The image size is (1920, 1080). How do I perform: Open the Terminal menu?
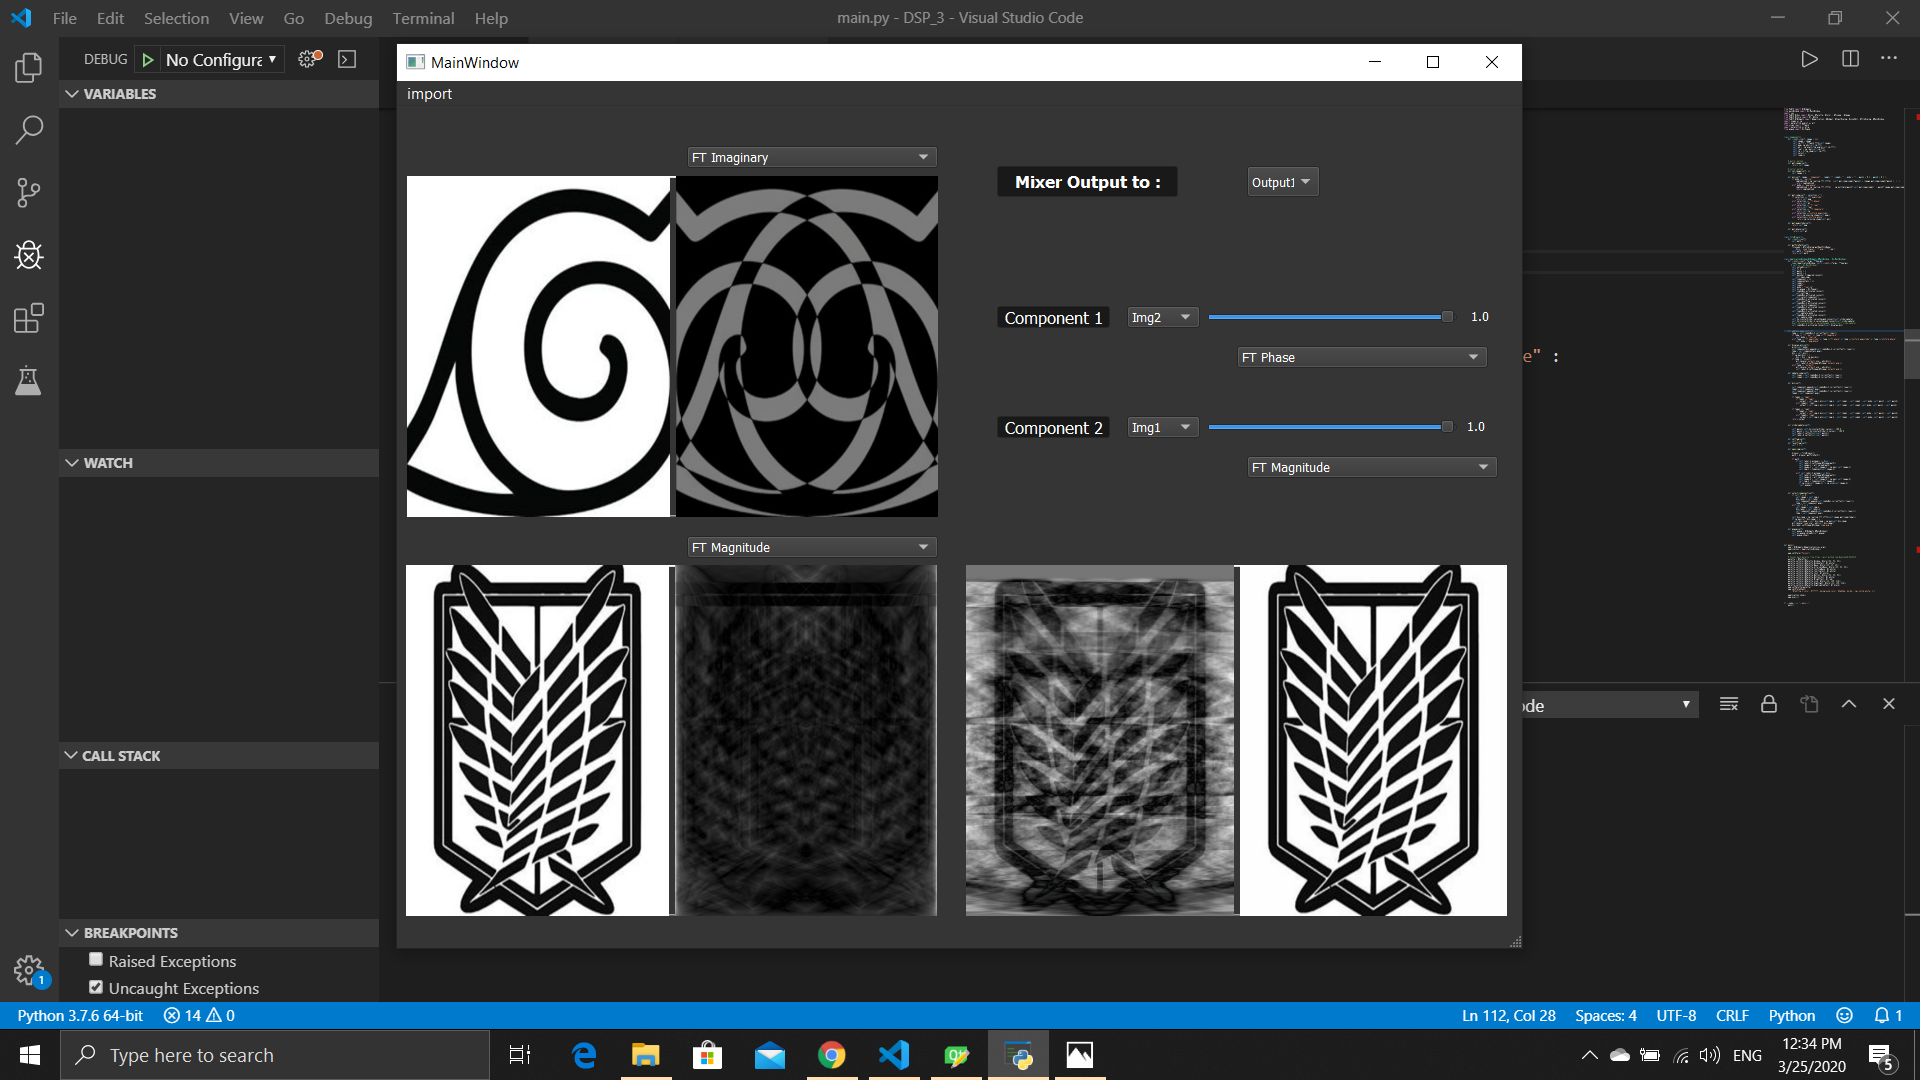(422, 18)
